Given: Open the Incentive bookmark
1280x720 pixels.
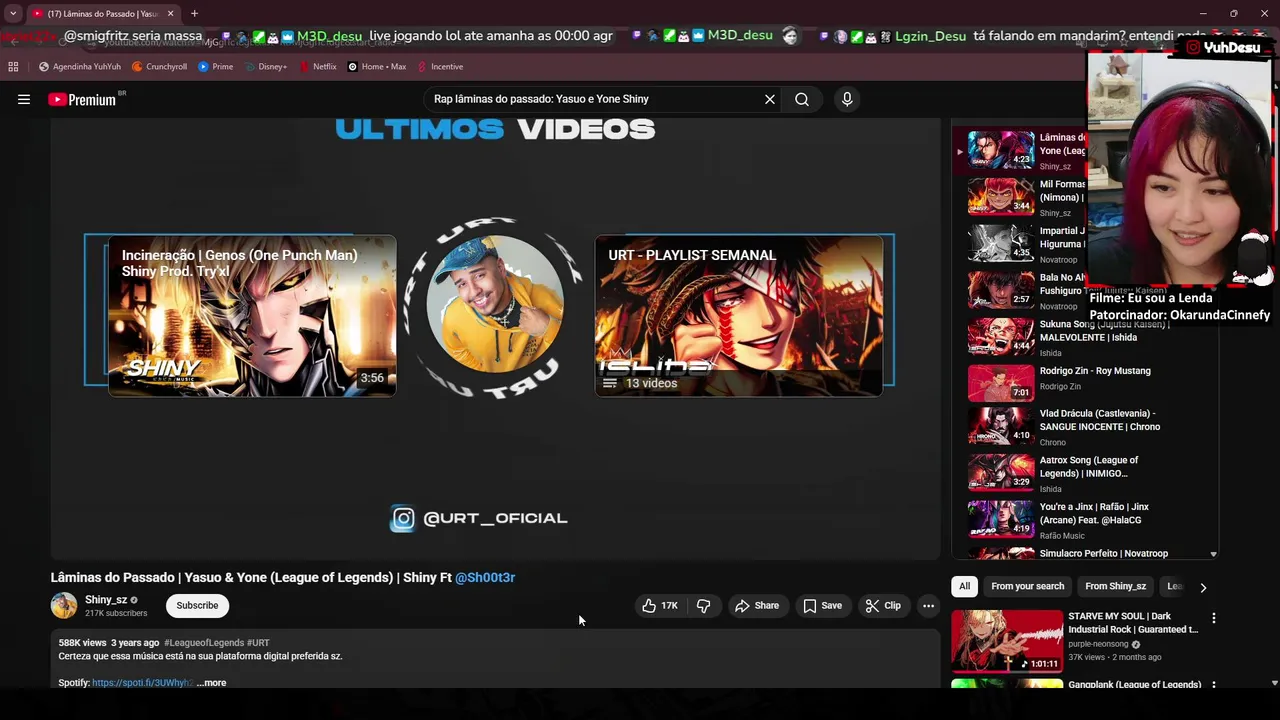Looking at the screenshot, I should [440, 67].
